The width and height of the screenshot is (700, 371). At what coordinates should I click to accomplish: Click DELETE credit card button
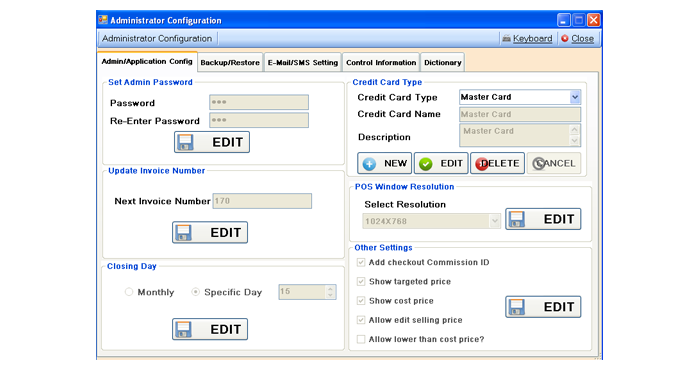(497, 163)
